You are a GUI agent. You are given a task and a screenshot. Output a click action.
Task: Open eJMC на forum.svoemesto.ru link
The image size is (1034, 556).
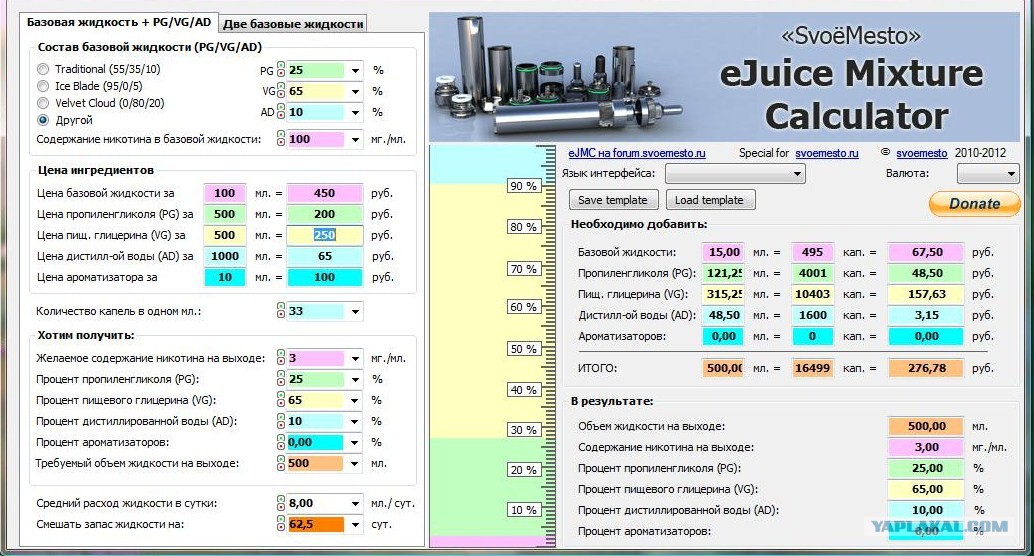click(x=636, y=153)
